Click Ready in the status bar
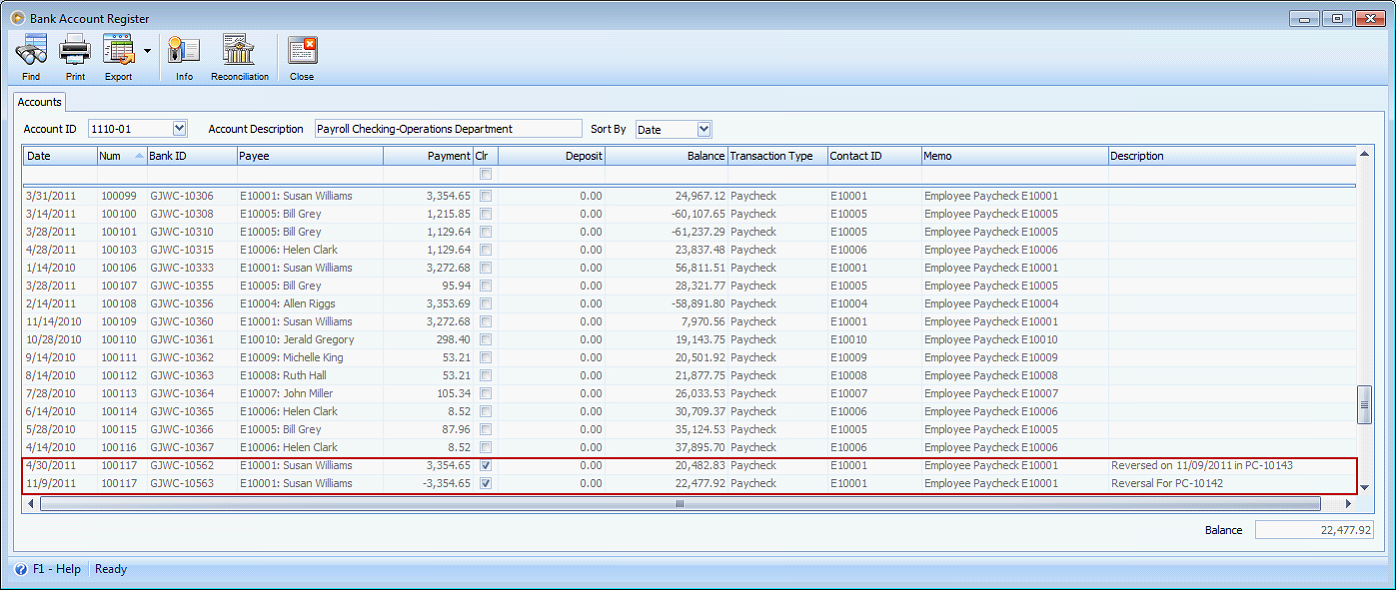Image resolution: width=1397 pixels, height=591 pixels. click(110, 569)
